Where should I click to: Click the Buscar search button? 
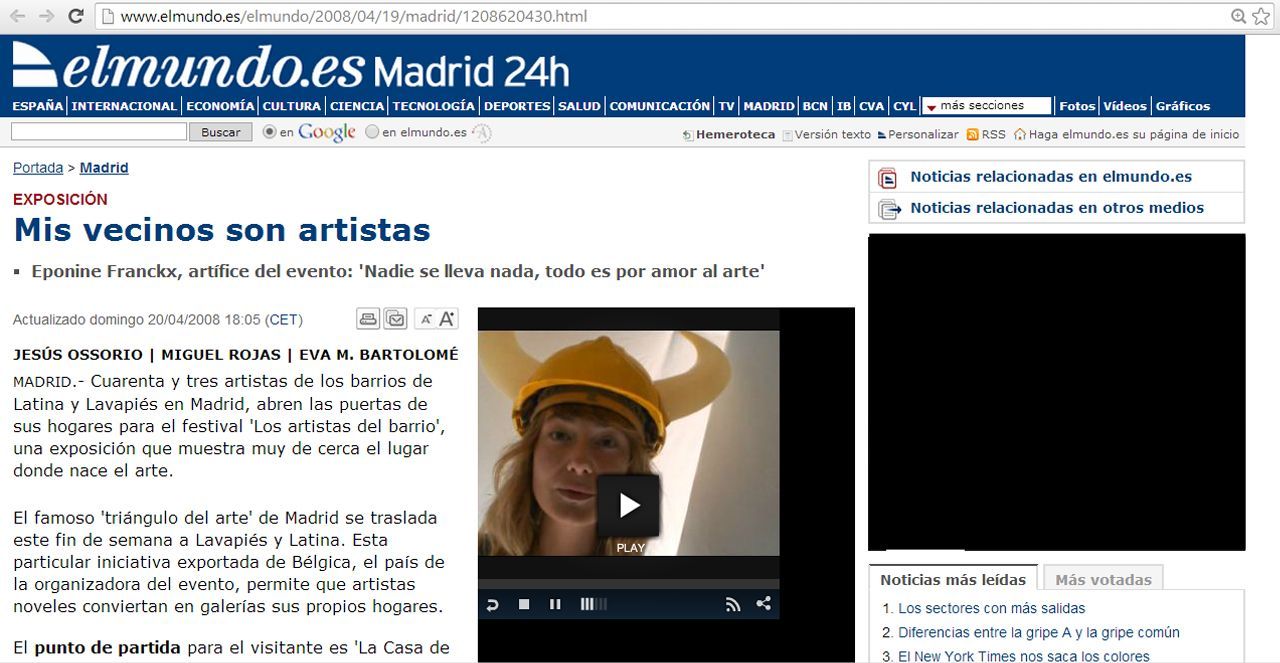221,132
